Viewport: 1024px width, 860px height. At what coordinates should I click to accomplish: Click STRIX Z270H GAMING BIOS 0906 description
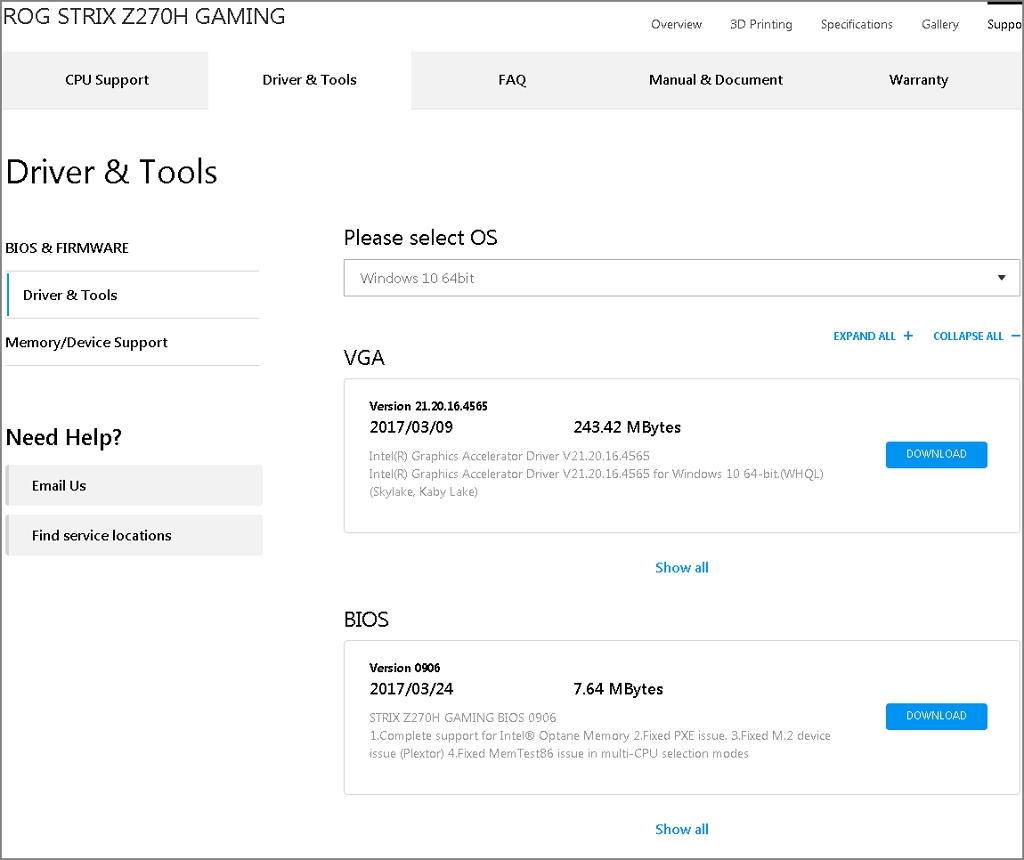pos(462,718)
